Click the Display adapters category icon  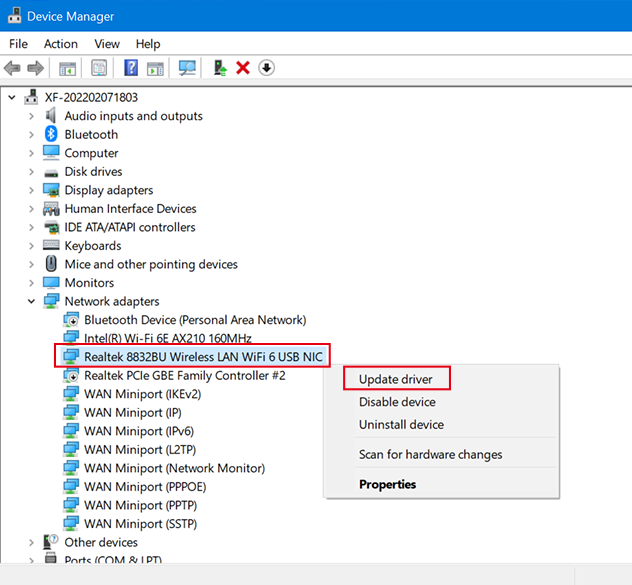51,190
